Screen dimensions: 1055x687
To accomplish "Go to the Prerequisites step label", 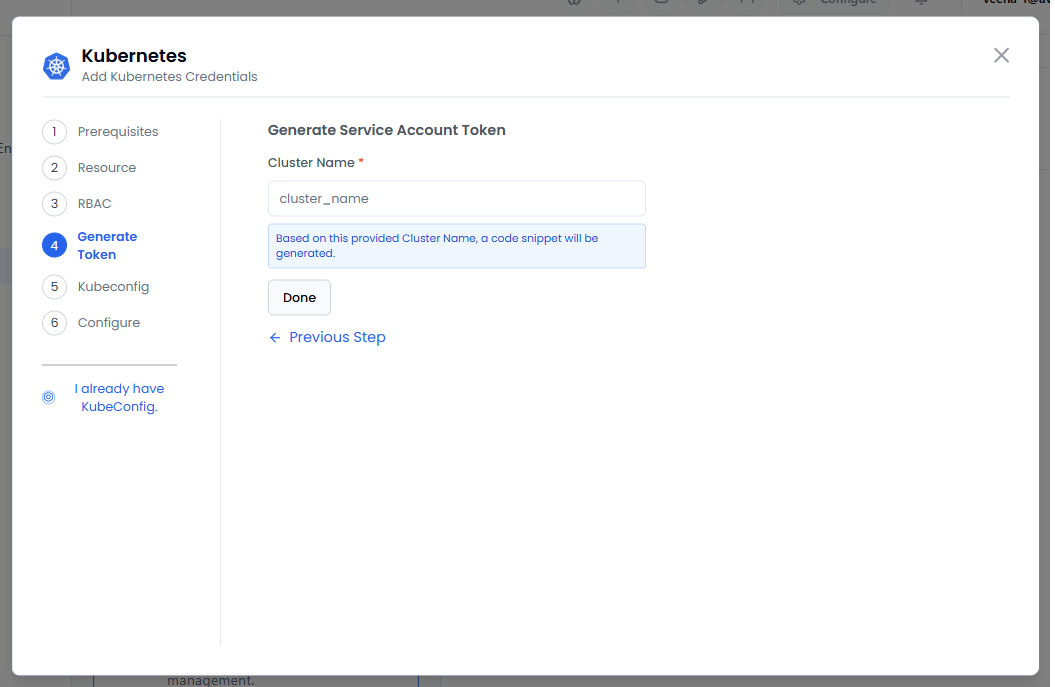I will coord(118,132).
